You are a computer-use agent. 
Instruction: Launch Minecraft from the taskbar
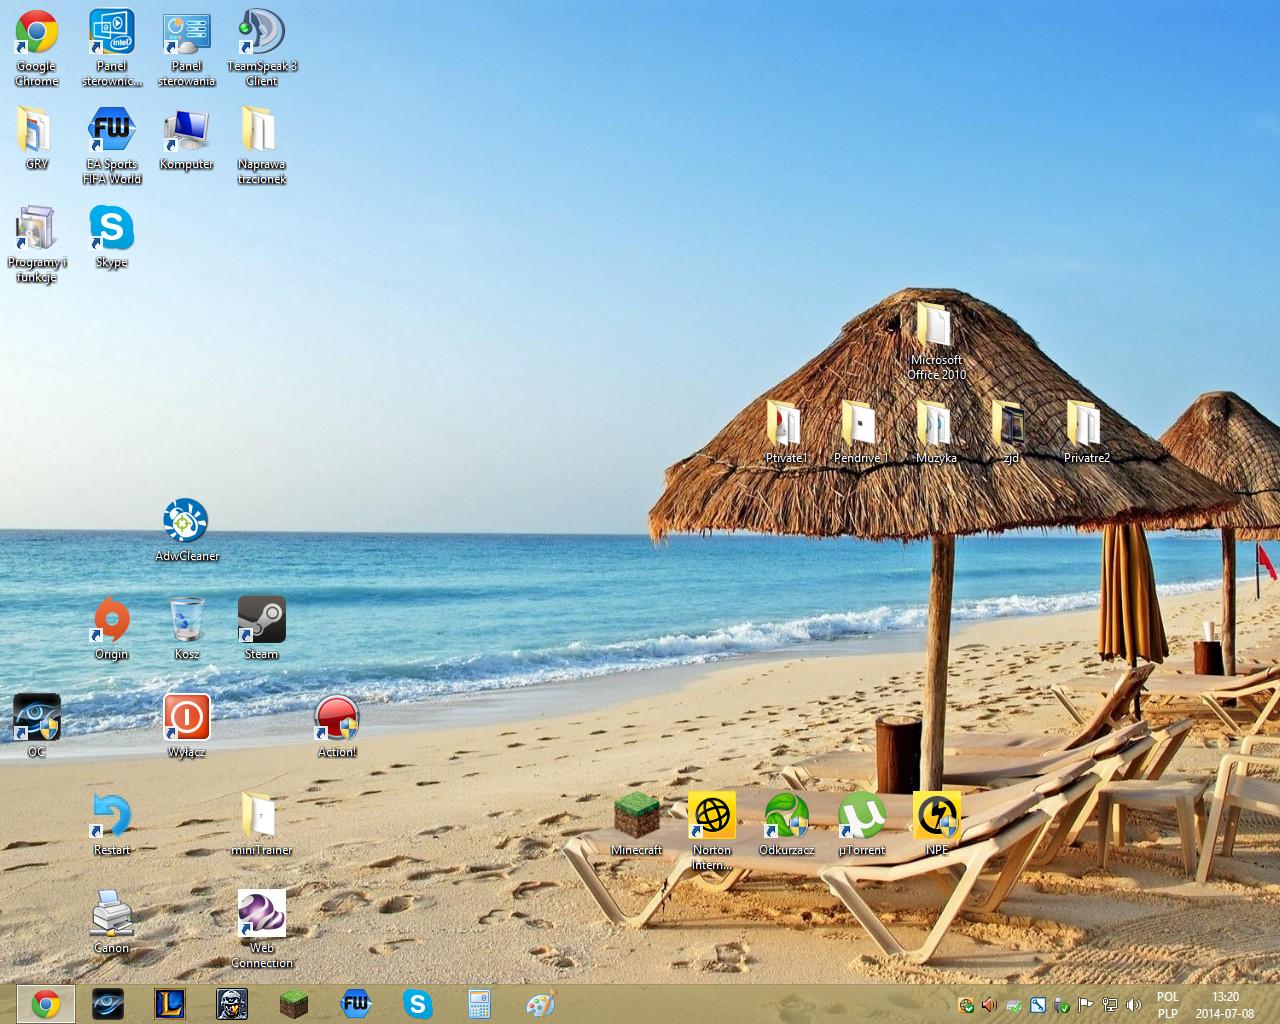coord(294,1004)
